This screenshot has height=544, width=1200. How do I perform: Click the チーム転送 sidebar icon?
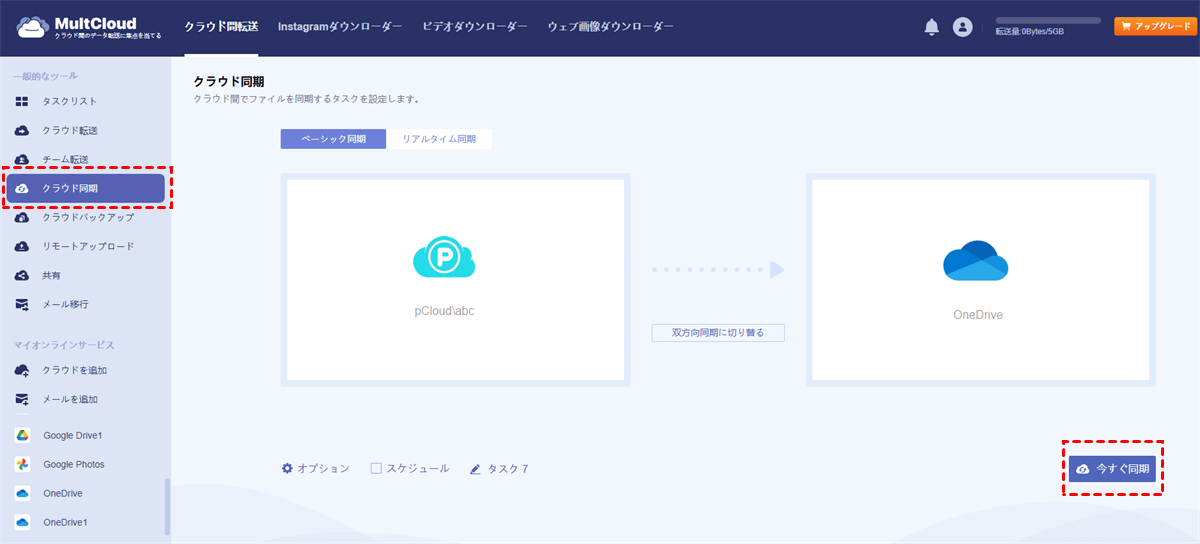tap(22, 160)
